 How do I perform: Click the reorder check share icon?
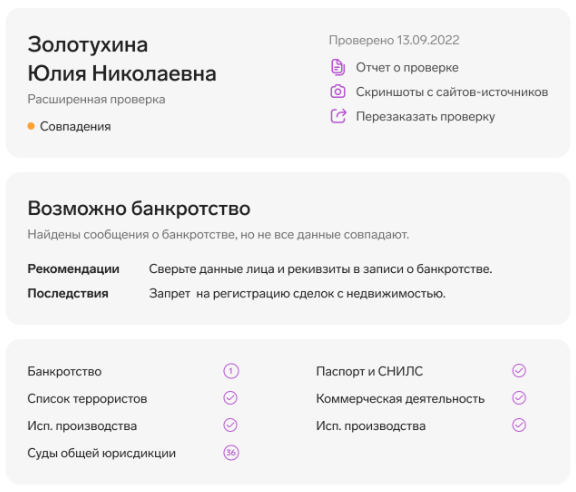[338, 116]
